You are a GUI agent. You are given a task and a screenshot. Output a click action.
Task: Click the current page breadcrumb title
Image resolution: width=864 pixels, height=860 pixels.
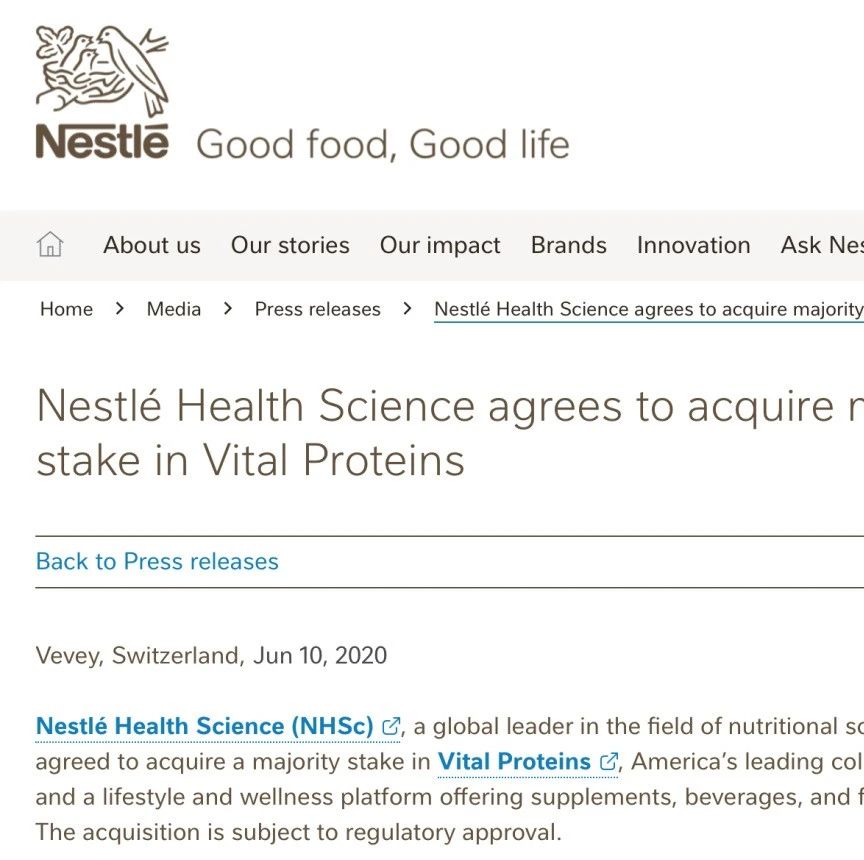[649, 310]
